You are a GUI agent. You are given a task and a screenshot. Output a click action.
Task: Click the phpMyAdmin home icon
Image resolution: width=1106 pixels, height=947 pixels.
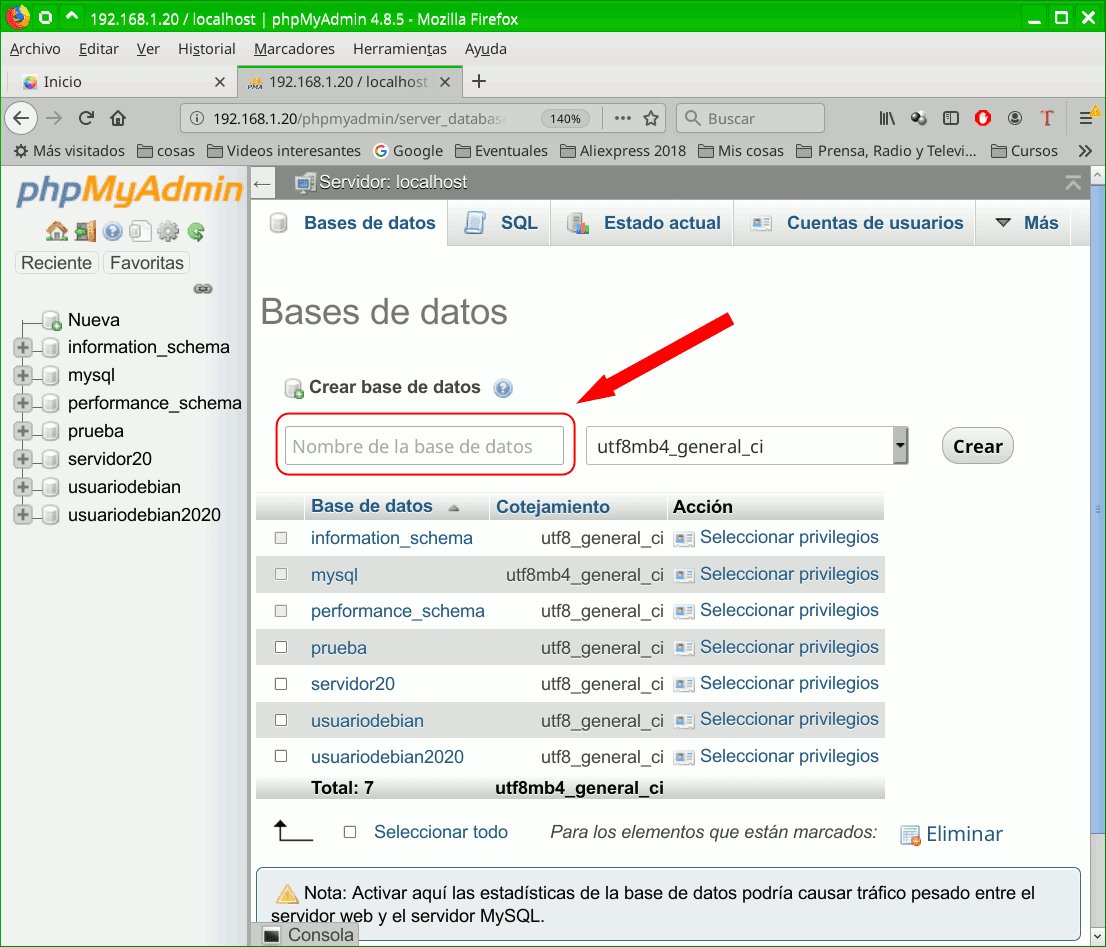coord(56,231)
